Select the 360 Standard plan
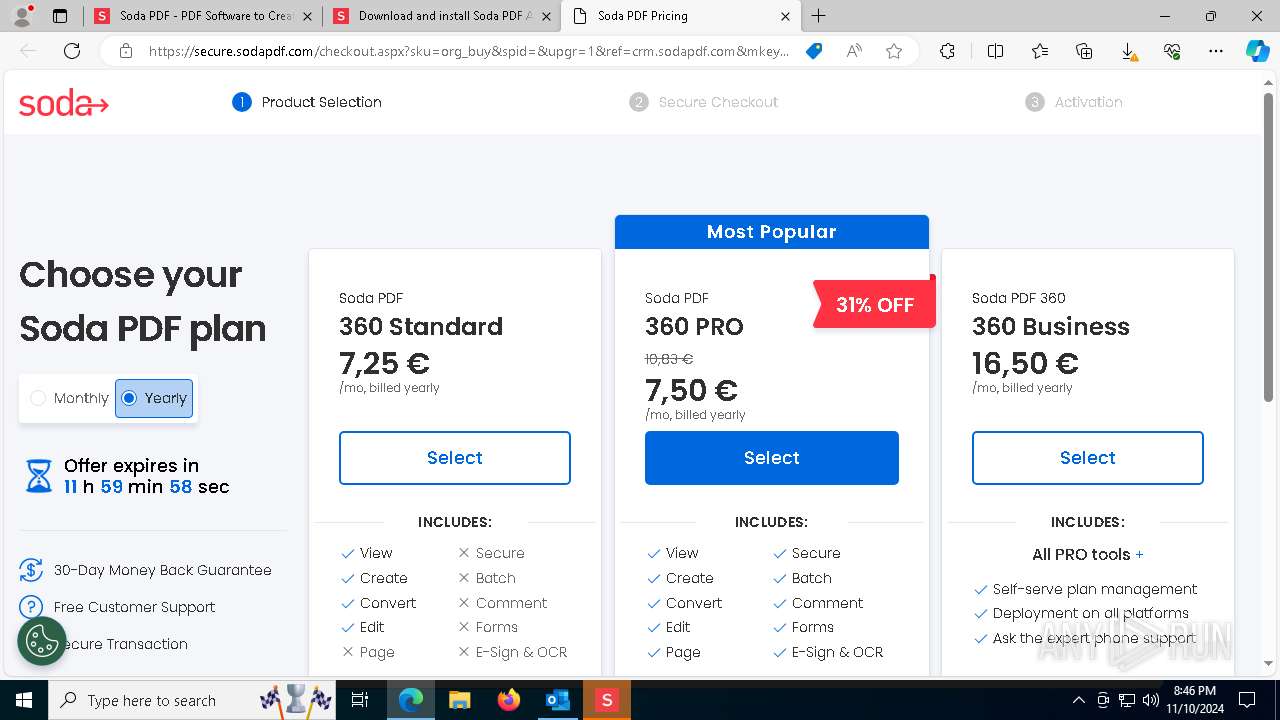 click(x=455, y=458)
